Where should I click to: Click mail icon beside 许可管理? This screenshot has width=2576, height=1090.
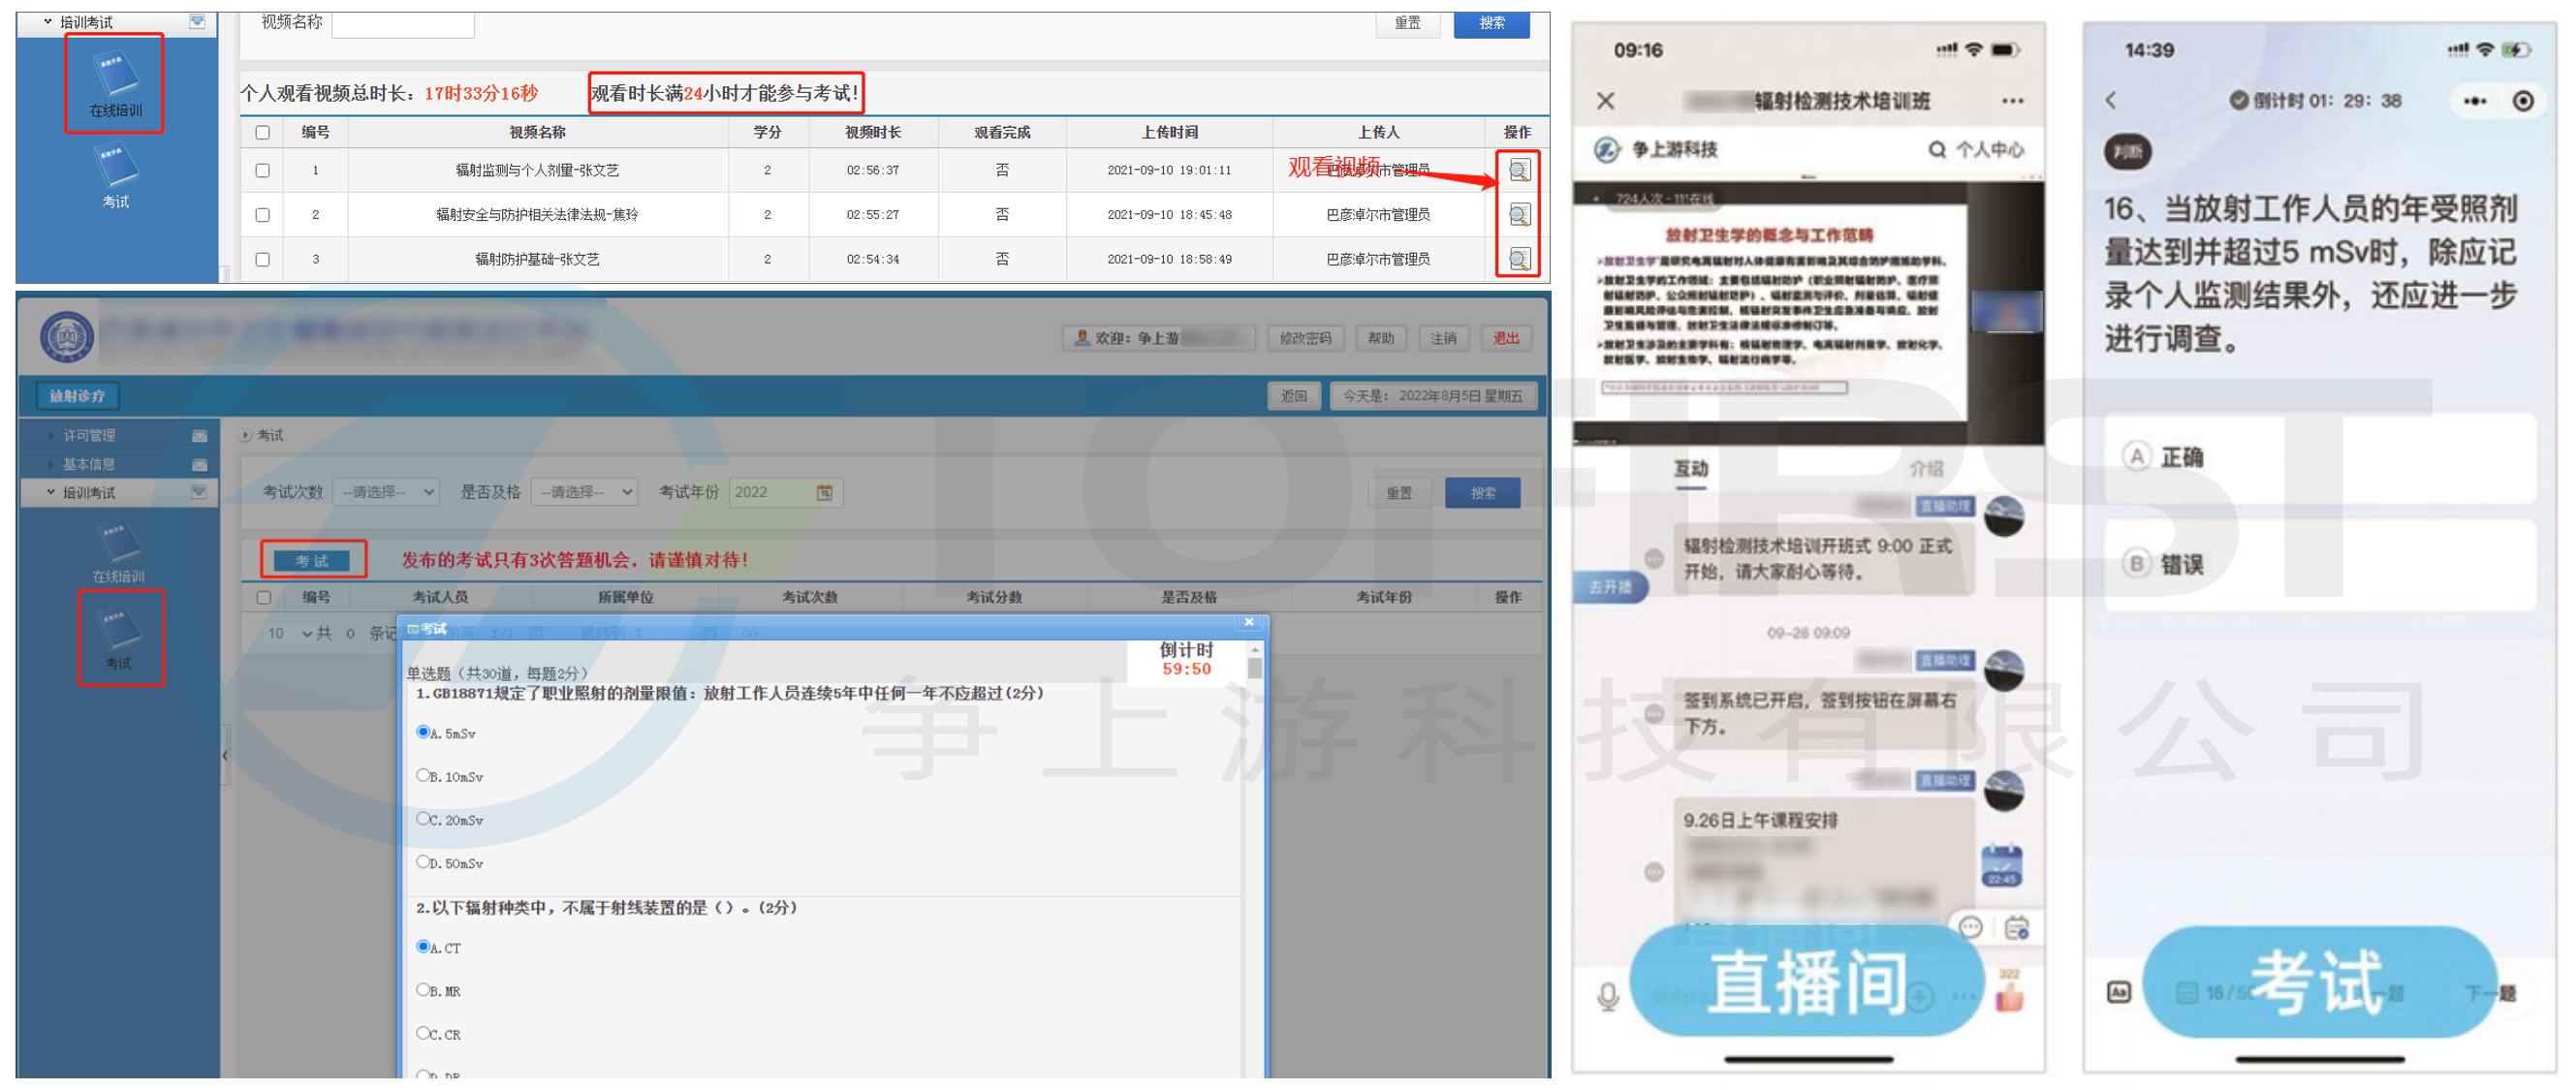[x=199, y=436]
